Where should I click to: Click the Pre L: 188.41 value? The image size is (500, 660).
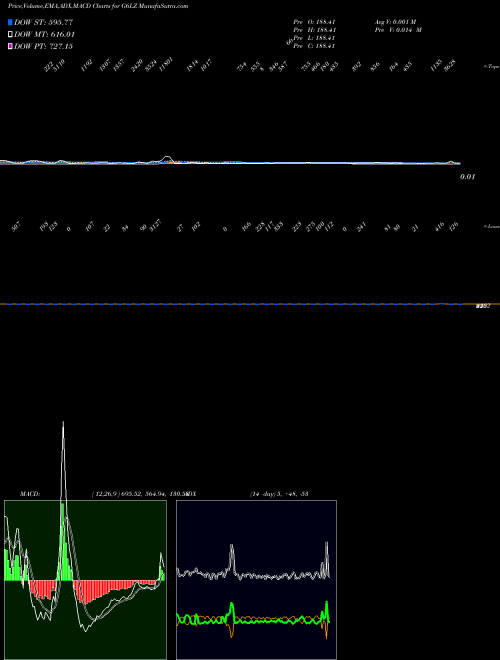pos(314,38)
